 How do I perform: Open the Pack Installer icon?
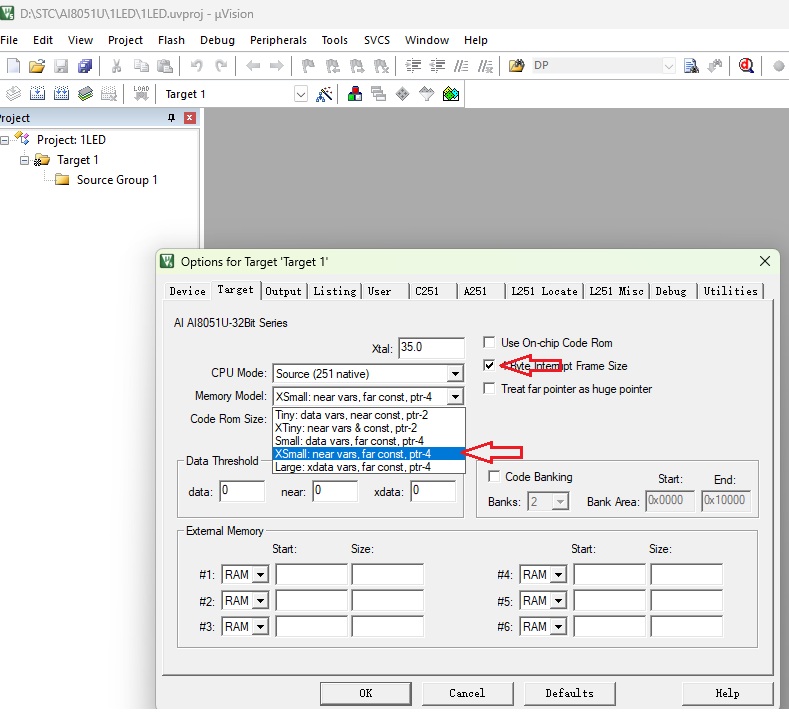point(451,94)
